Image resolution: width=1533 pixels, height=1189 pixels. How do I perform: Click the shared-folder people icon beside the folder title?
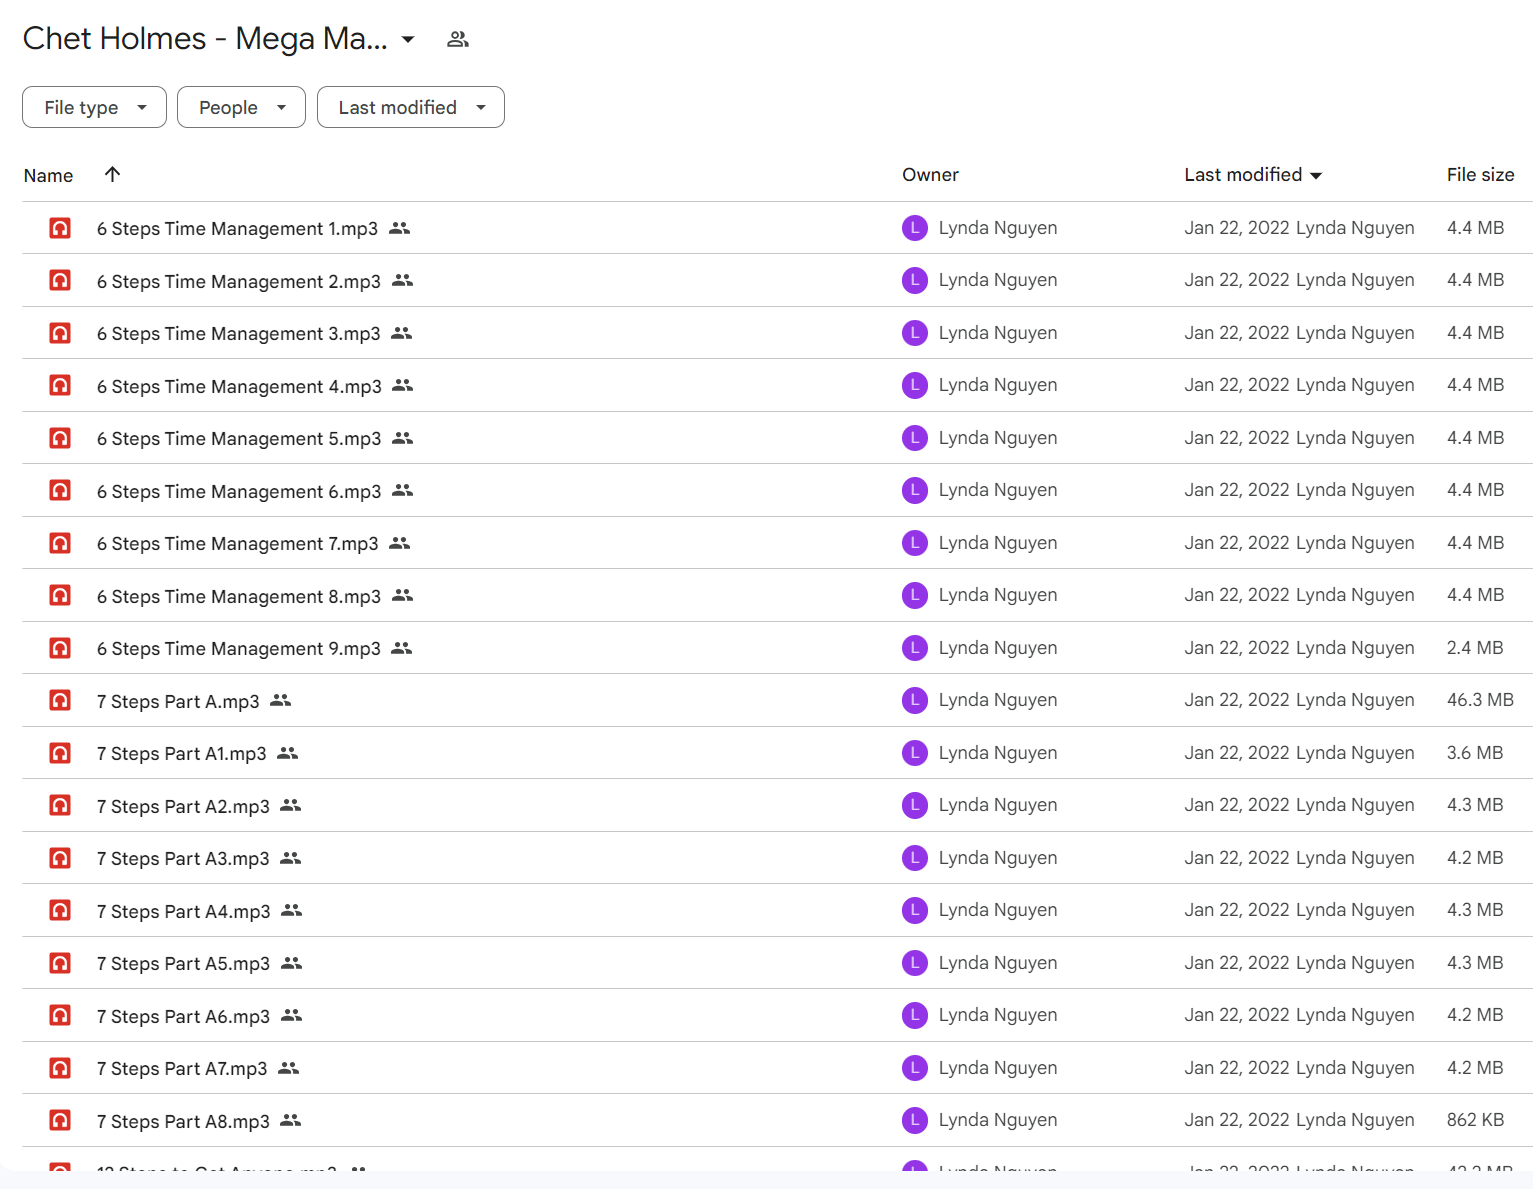click(x=458, y=39)
